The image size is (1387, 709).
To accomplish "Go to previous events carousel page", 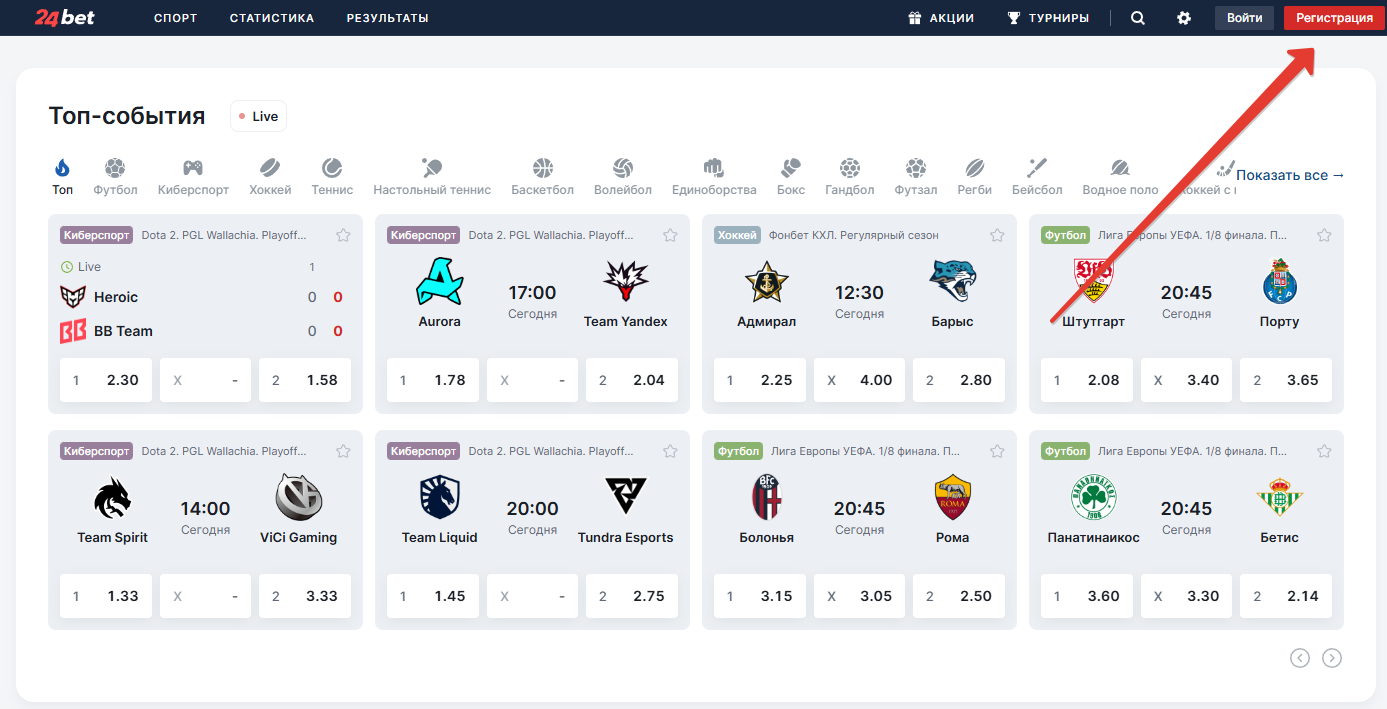I will point(1300,657).
